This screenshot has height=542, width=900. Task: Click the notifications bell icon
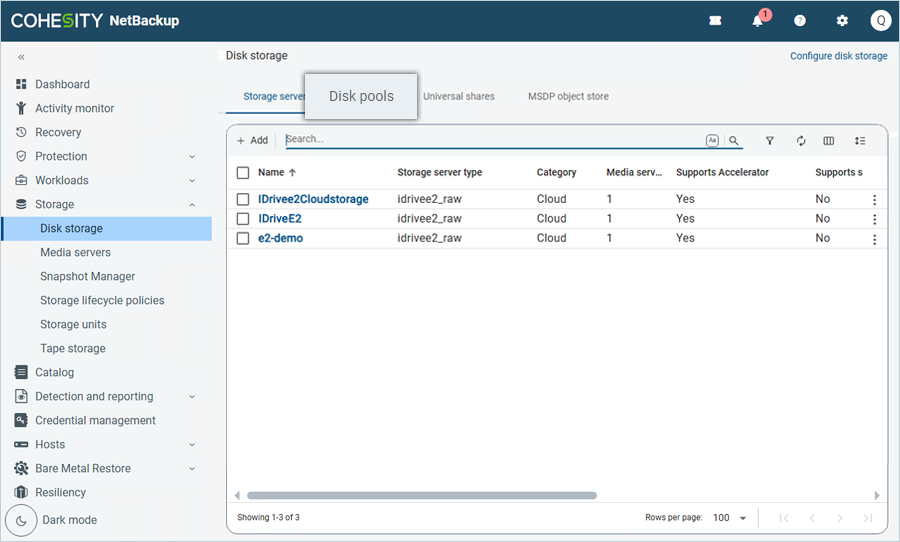(758, 21)
